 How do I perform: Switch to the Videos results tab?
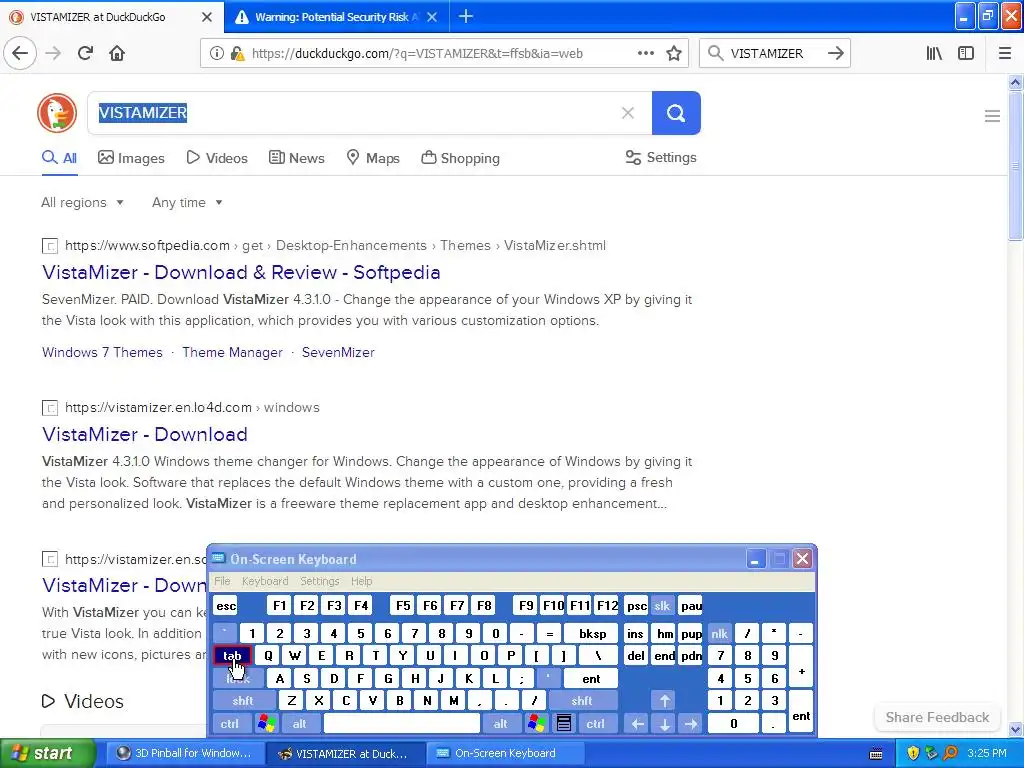[217, 158]
